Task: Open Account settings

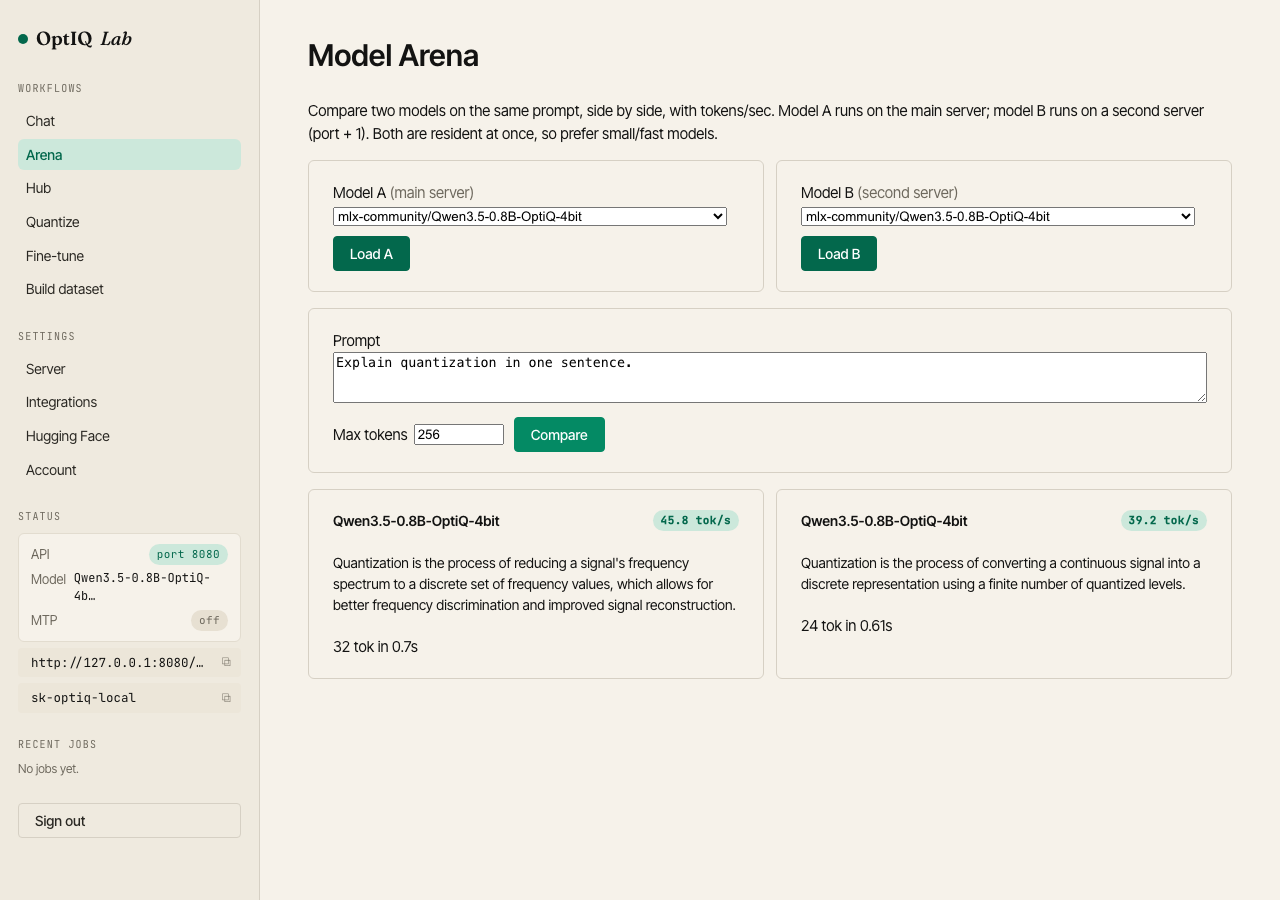Action: [x=129, y=470]
